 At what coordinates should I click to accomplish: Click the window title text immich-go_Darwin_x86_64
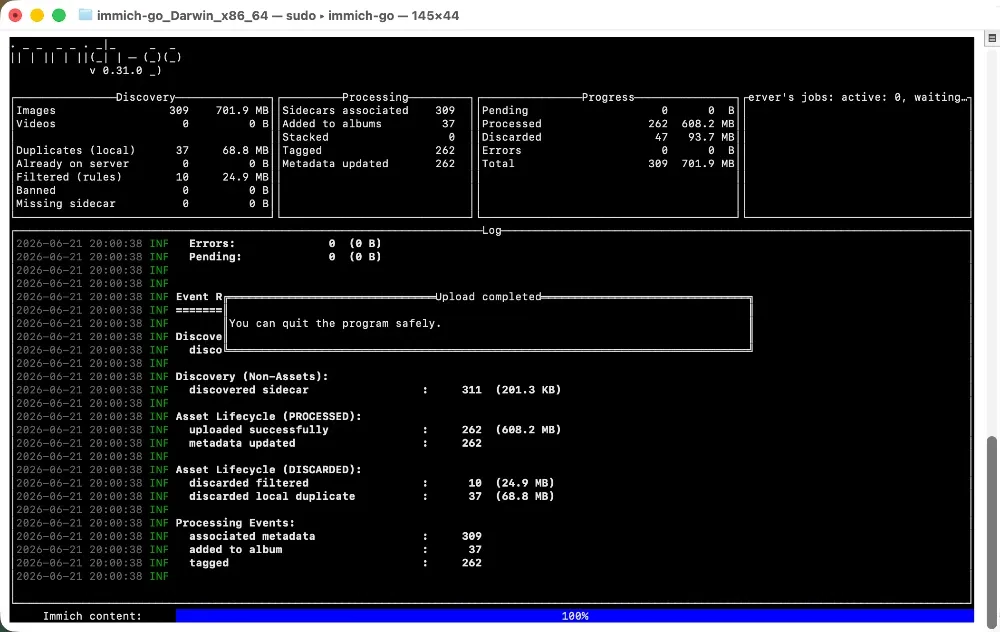pyautogui.click(x=182, y=15)
